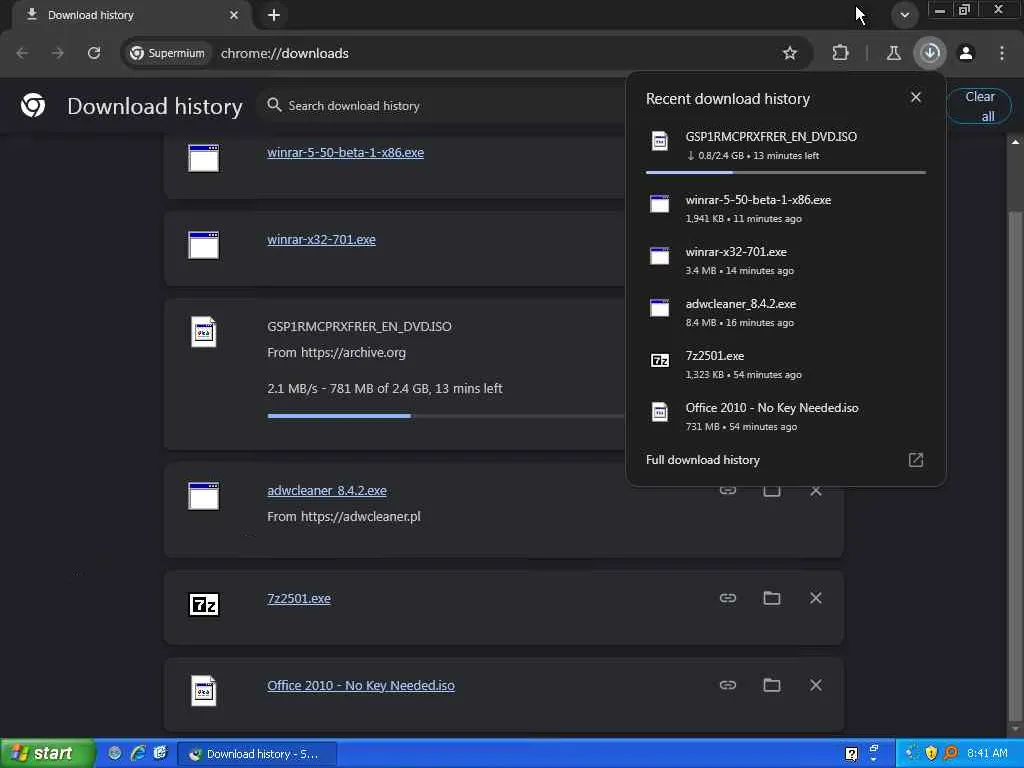Open the profile avatar icon
The height and width of the screenshot is (768, 1024).
pyautogui.click(x=966, y=53)
